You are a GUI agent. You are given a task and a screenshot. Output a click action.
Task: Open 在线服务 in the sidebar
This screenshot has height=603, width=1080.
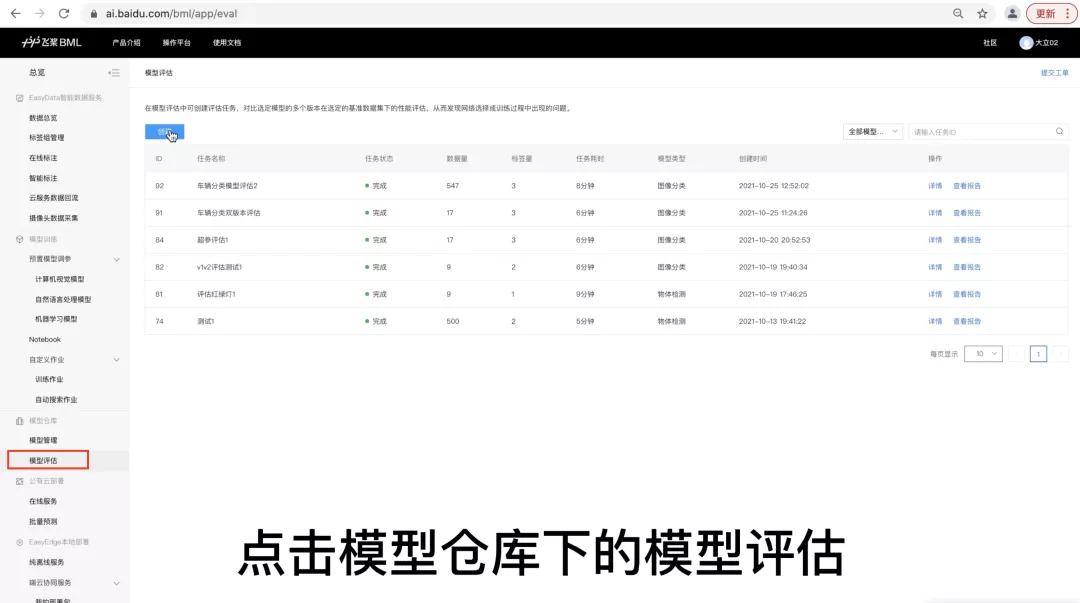click(x=43, y=502)
